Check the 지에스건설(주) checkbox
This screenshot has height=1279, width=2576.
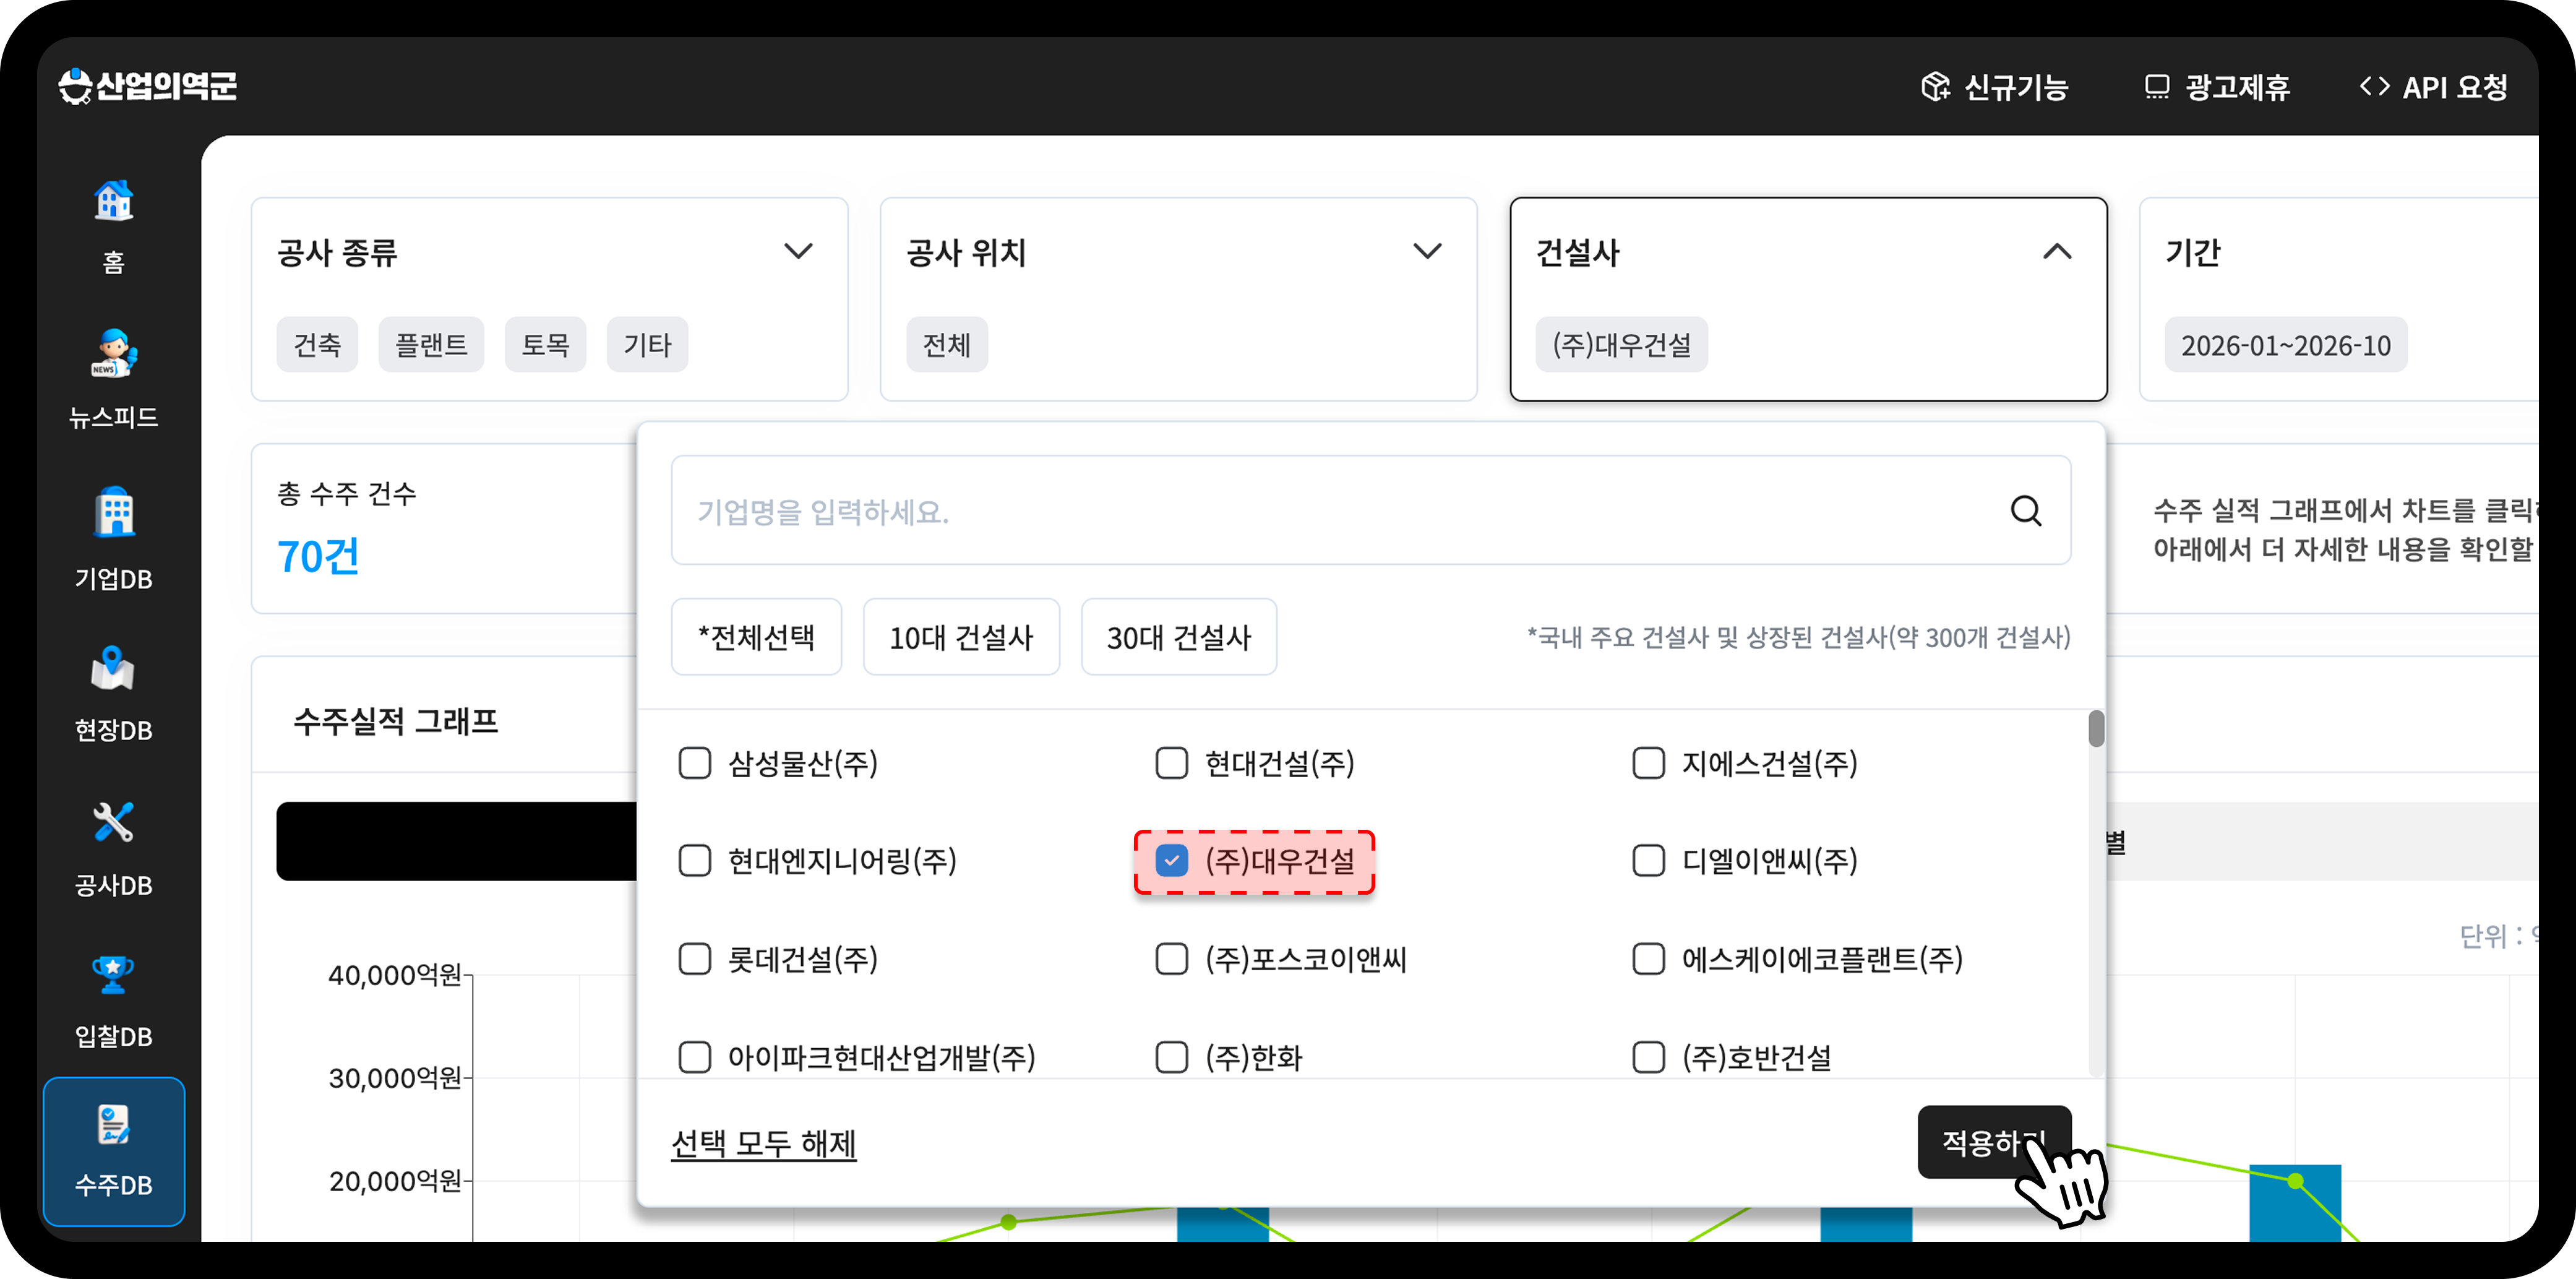click(x=1648, y=763)
